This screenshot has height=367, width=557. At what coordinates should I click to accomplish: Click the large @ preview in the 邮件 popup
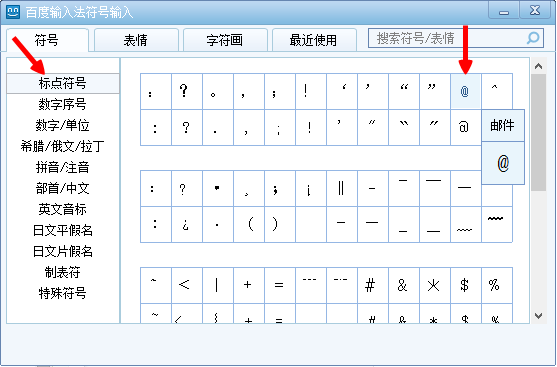[x=503, y=163]
